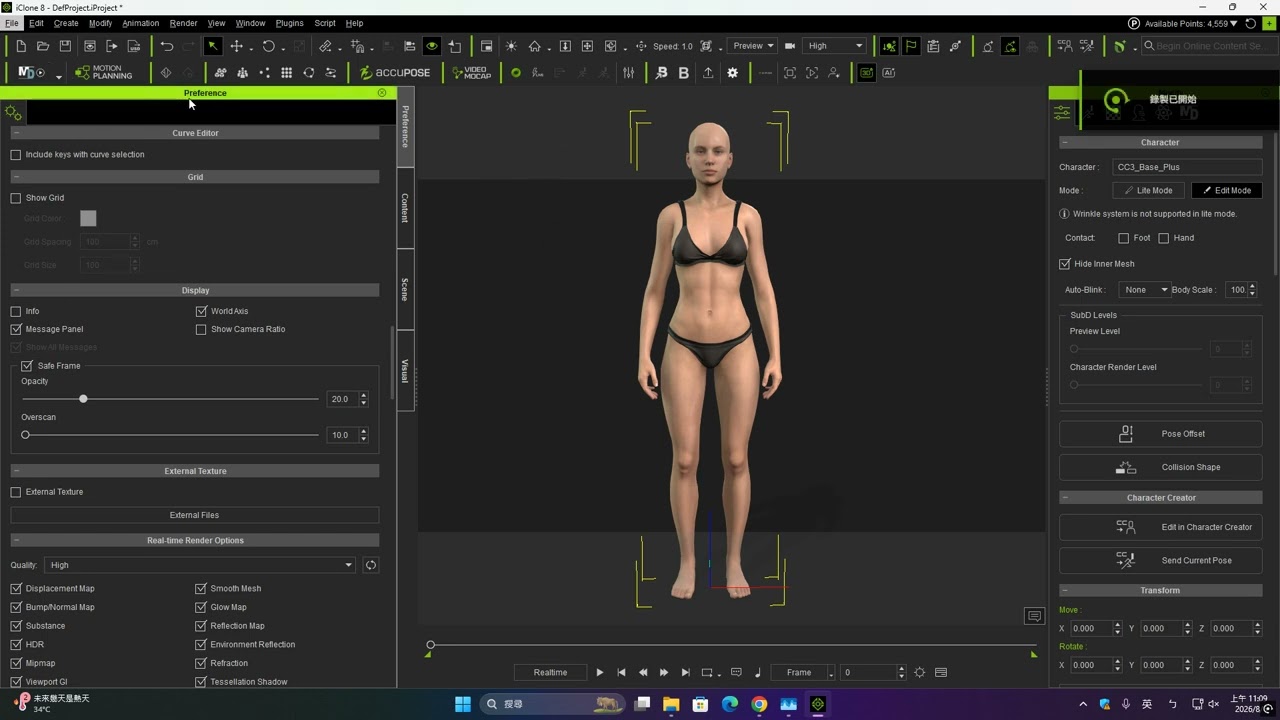Save the project with the disk icon
The image size is (1280, 720).
tap(65, 46)
